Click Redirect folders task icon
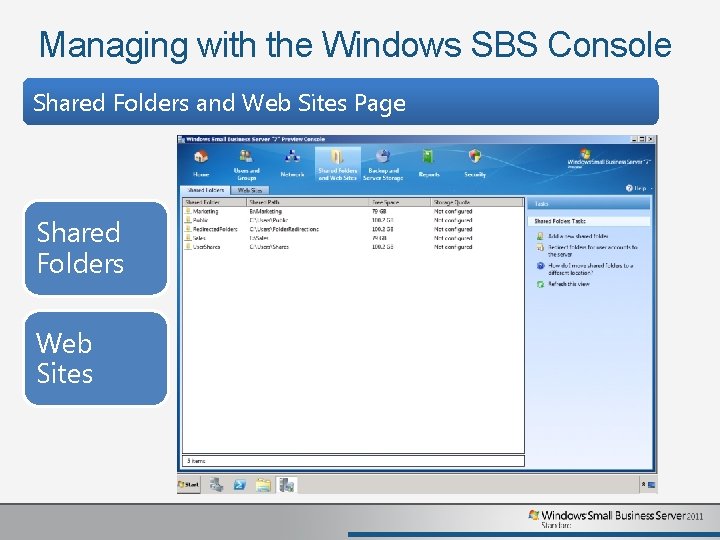 coord(540,248)
